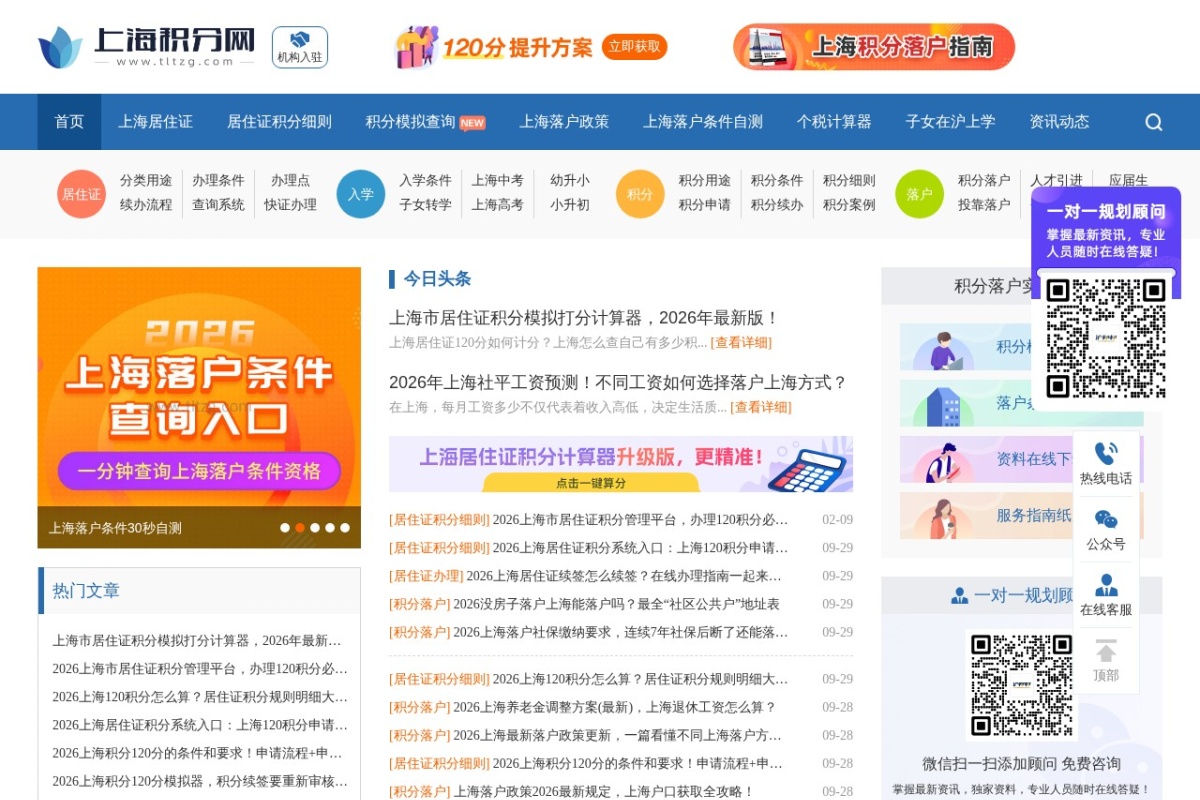Click the 立即获取 button
This screenshot has width=1200, height=800.
635,47
